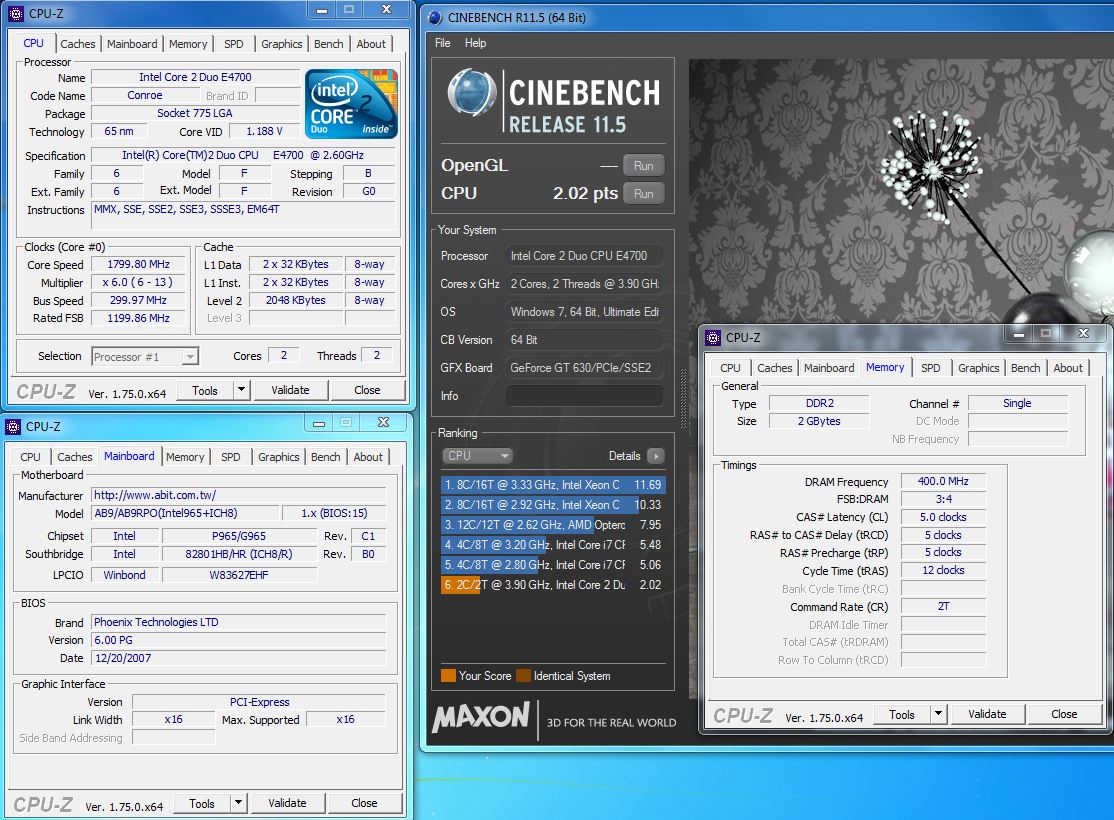Expand the Tools arrow in the CPU-Z mainboard window
This screenshot has height=820, width=1114.
point(239,802)
